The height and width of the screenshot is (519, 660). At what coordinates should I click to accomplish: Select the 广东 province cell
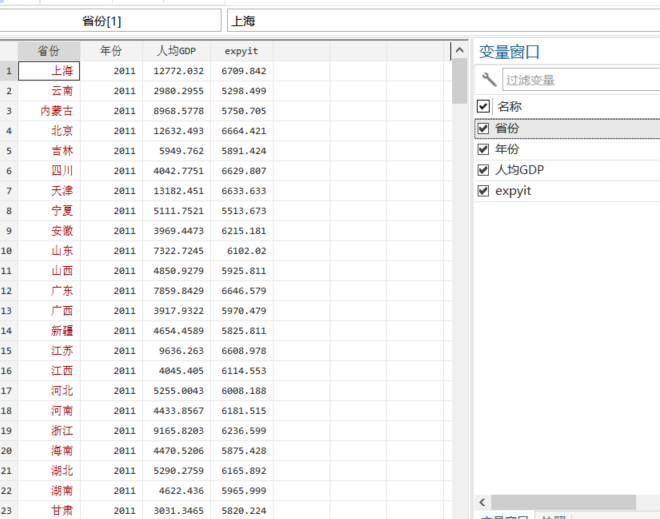(x=49, y=291)
